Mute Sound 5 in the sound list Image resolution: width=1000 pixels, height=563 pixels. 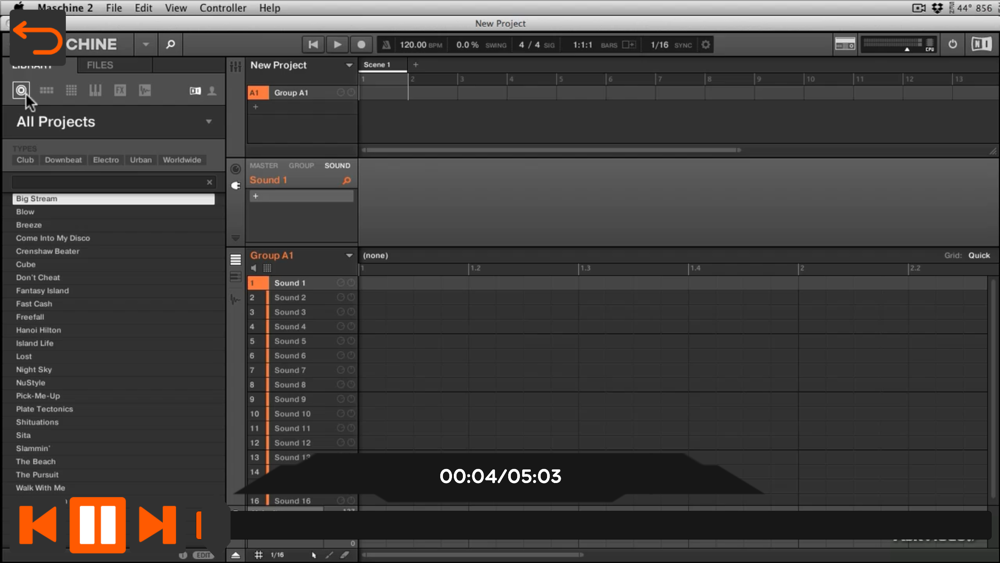341,341
